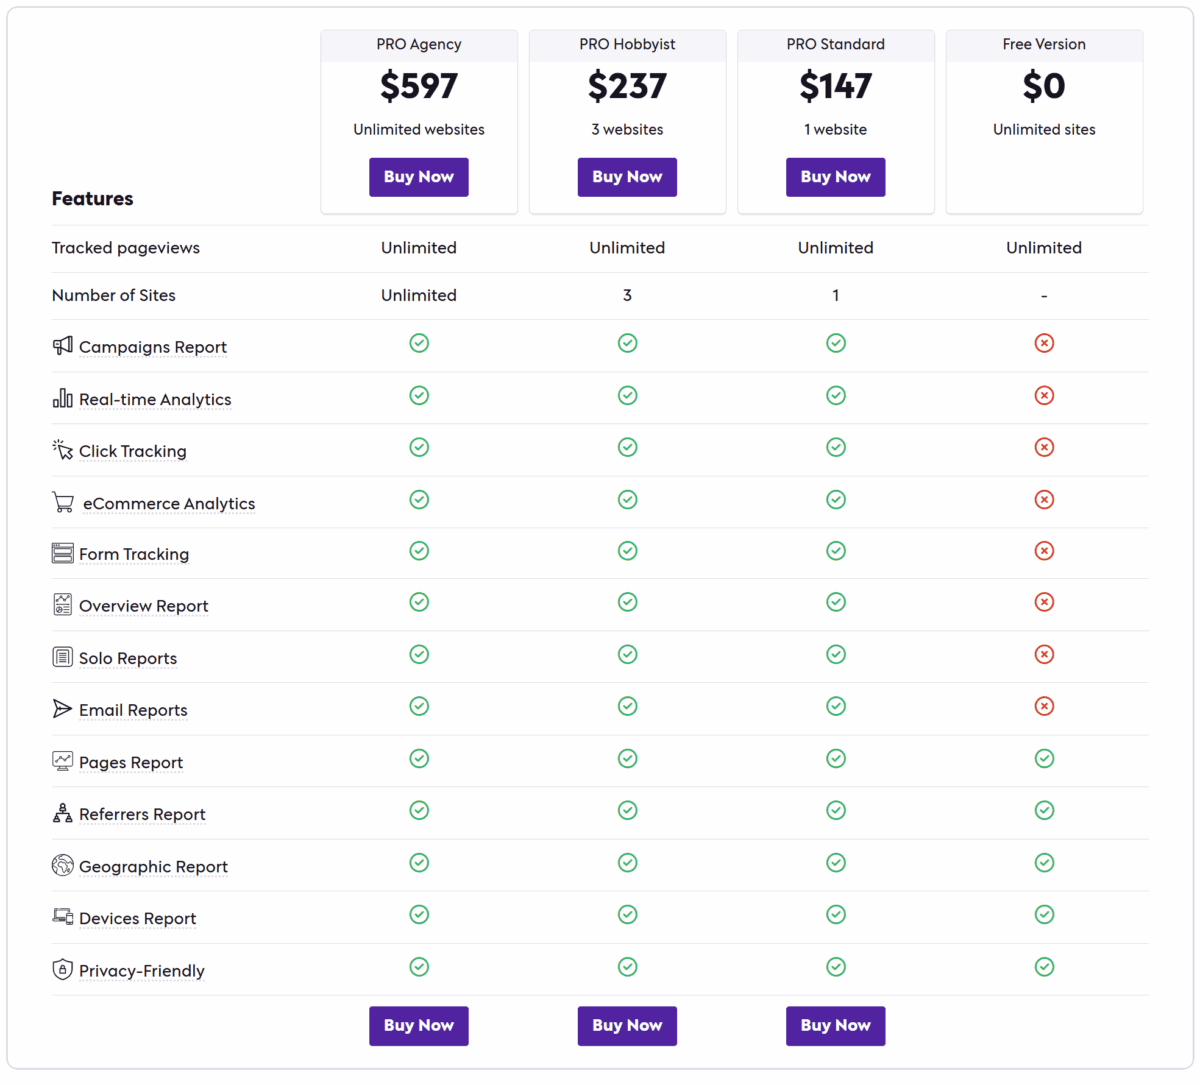Open the Solo Reports feature link
Viewport: 1200px width, 1085px height.
[x=128, y=658]
